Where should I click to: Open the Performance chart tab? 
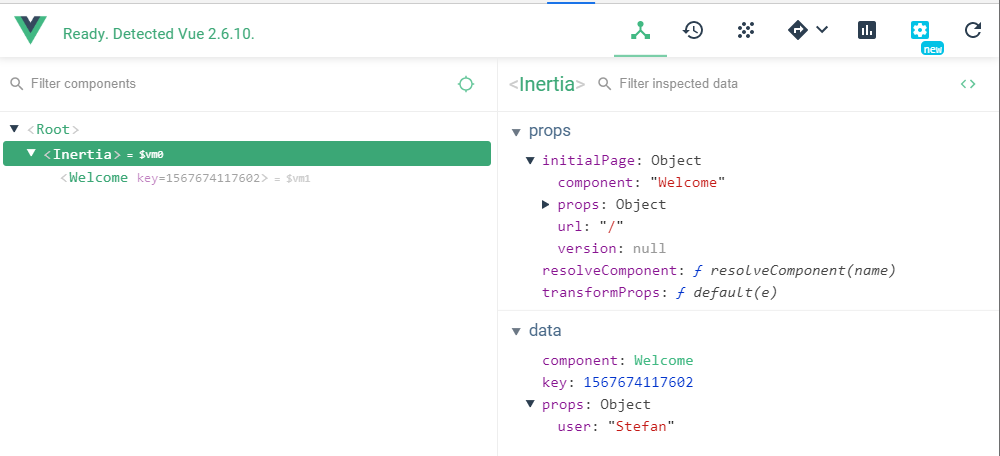tap(867, 30)
